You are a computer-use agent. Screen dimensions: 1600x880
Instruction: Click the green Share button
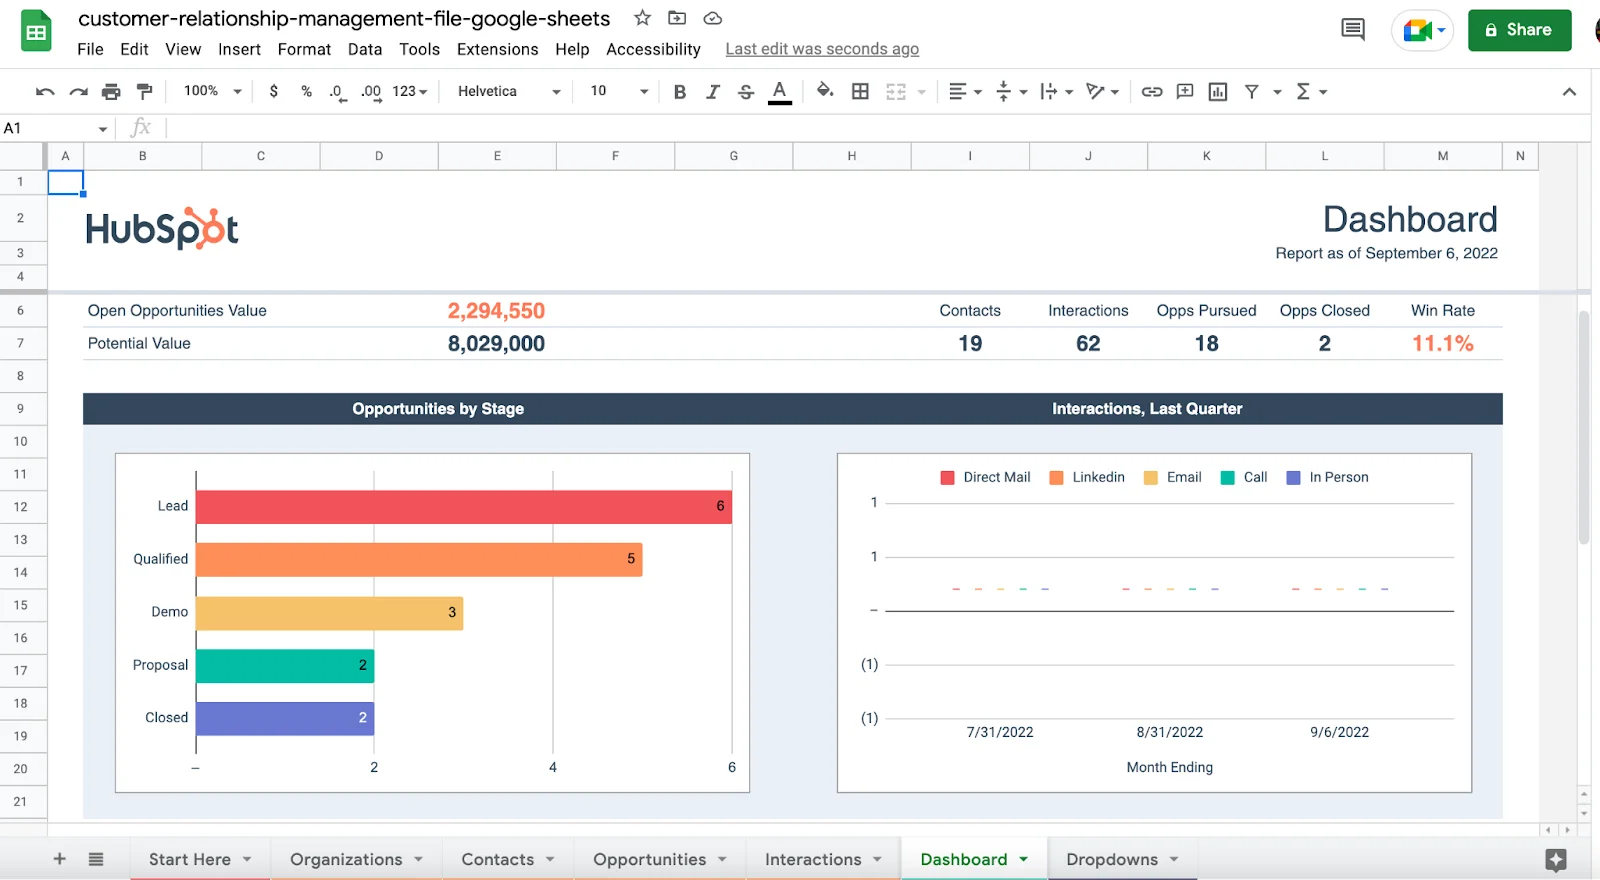coord(1519,30)
